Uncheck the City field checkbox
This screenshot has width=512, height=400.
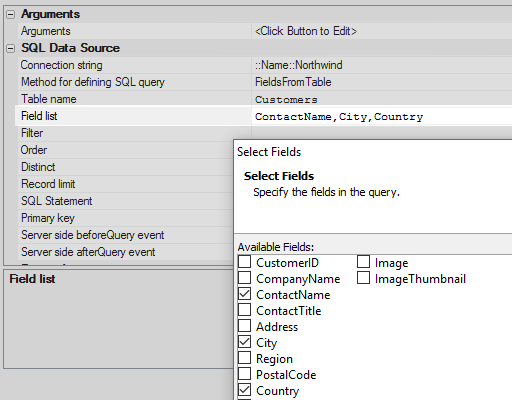coord(245,342)
